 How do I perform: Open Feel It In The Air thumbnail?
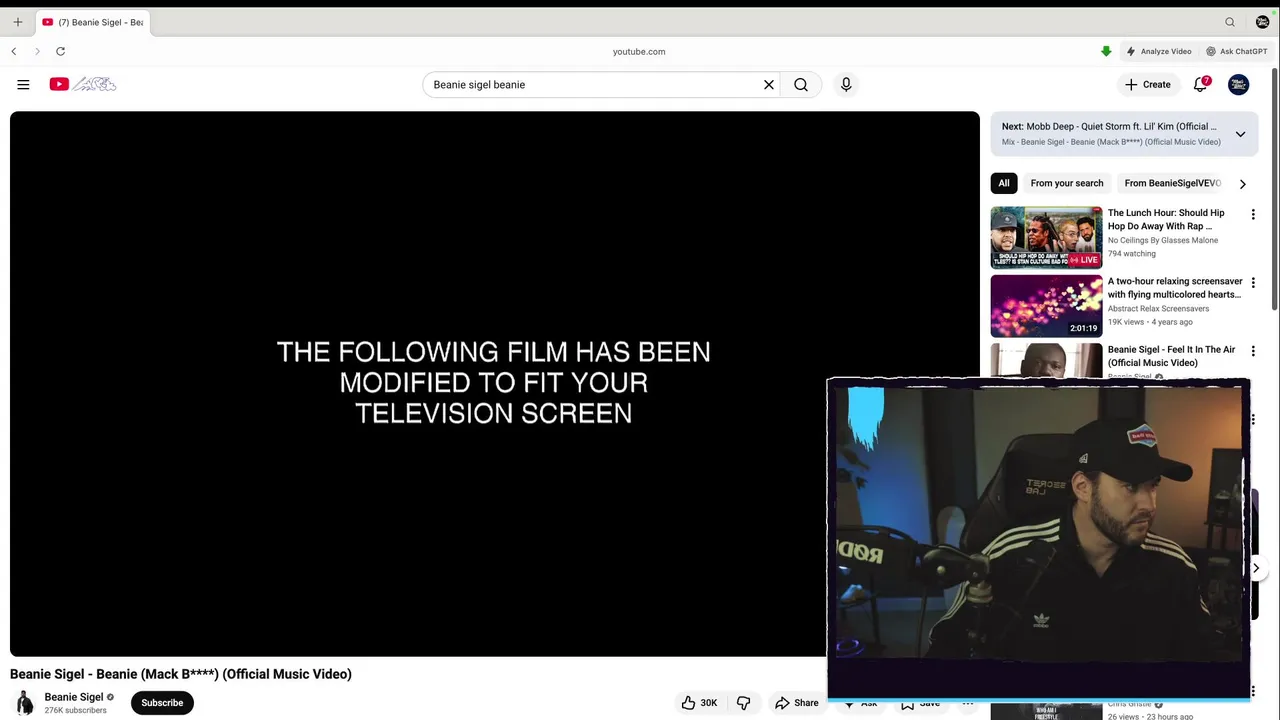pyautogui.click(x=1046, y=361)
